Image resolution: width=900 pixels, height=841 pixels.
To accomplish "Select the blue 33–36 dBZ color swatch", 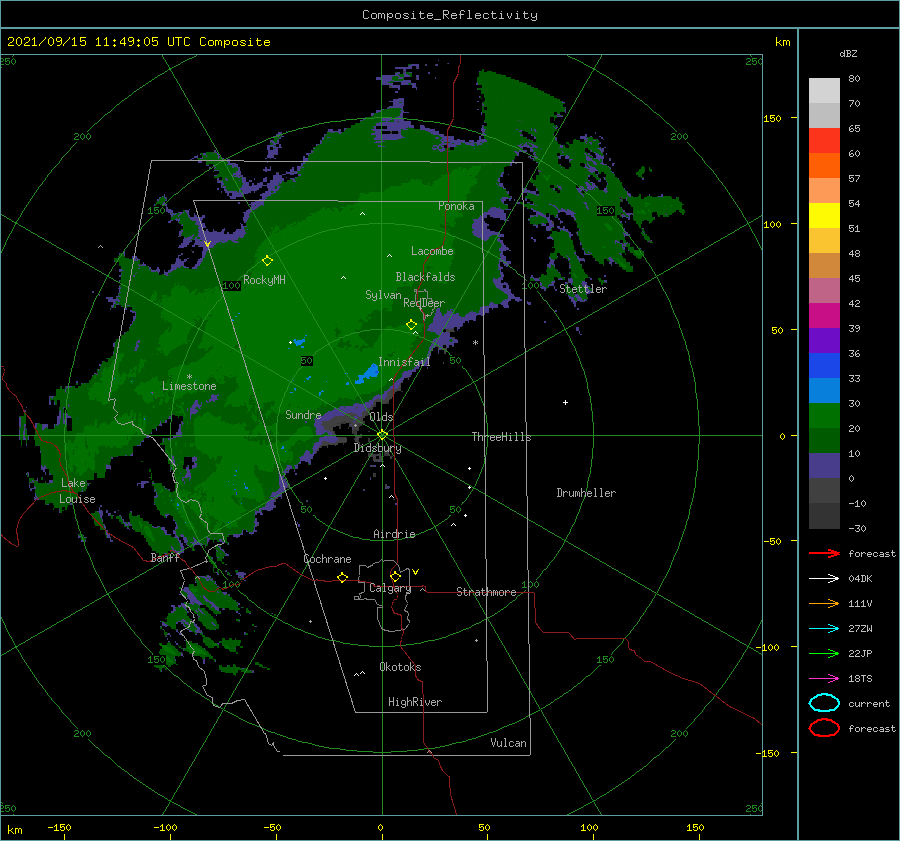I will coord(824,366).
